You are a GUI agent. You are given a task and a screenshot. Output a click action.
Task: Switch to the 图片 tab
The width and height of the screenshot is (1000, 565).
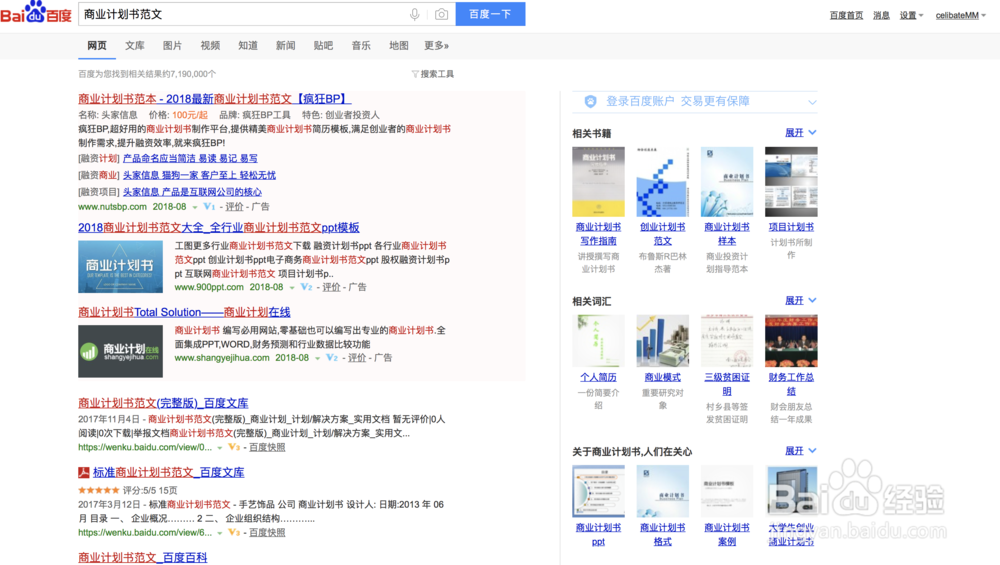[172, 46]
